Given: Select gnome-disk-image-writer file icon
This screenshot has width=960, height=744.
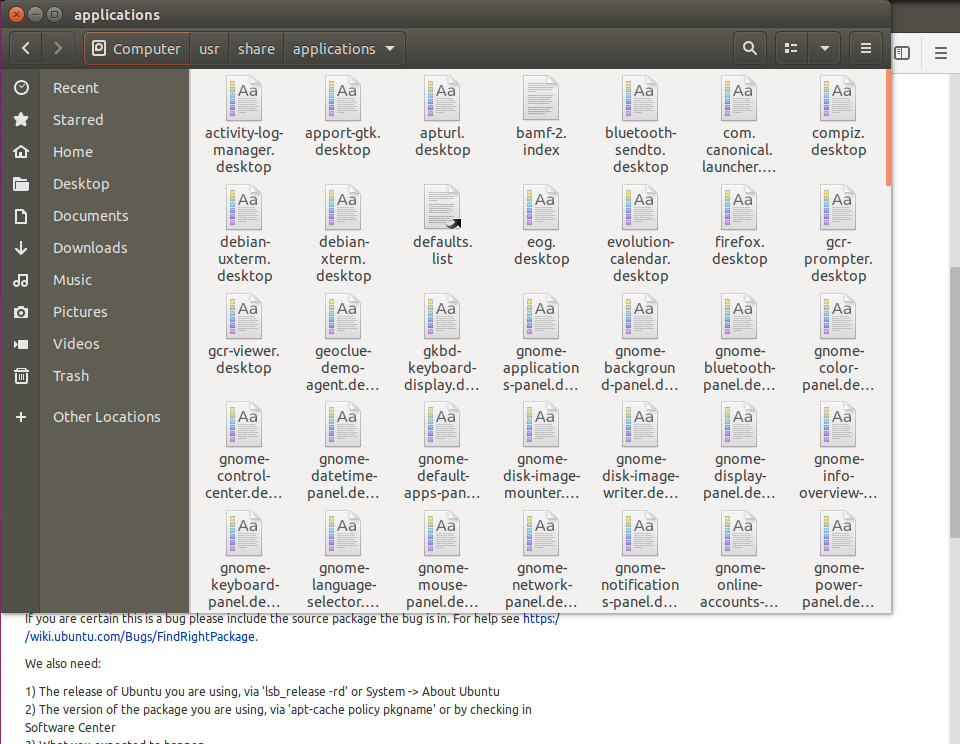Looking at the screenshot, I should click(x=640, y=424).
